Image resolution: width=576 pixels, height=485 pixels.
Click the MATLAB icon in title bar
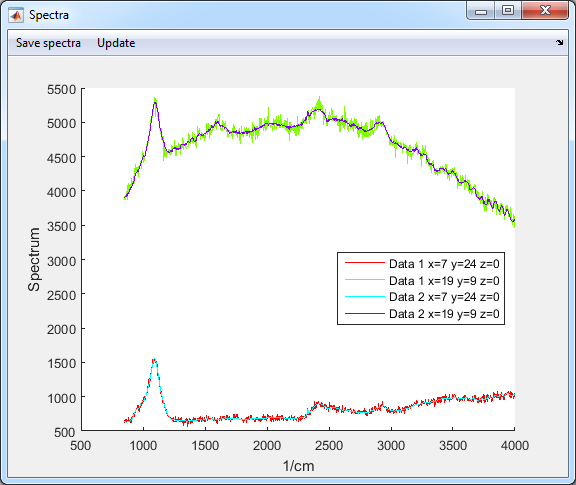[16, 15]
